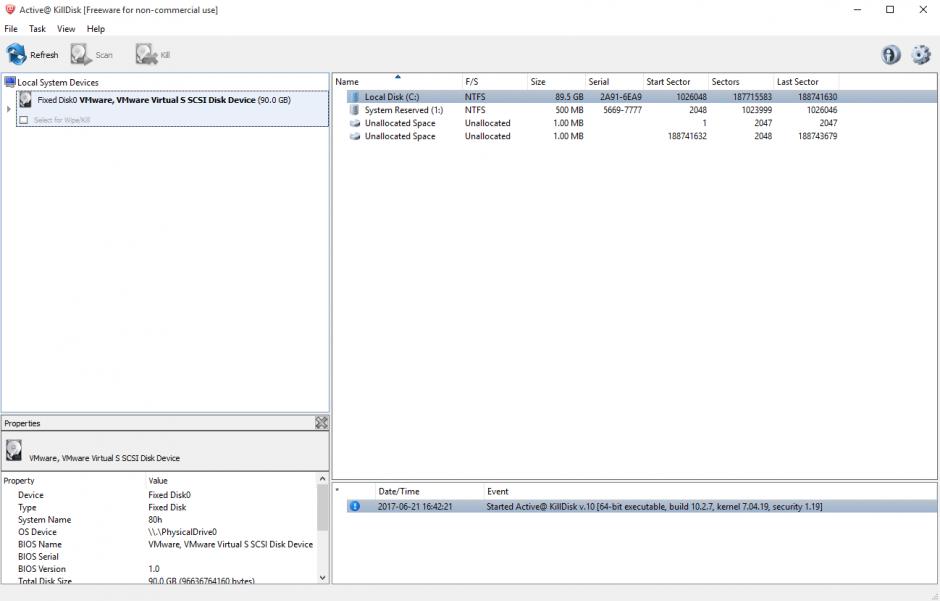This screenshot has height=601, width=940.
Task: Click the Properties scrollbar up arrow
Action: point(323,479)
